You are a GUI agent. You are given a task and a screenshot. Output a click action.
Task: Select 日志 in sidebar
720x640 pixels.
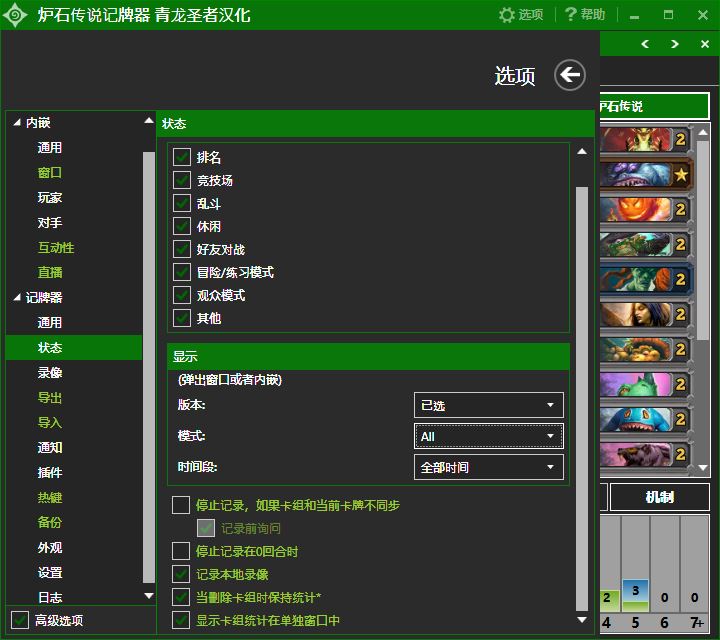pyautogui.click(x=50, y=597)
